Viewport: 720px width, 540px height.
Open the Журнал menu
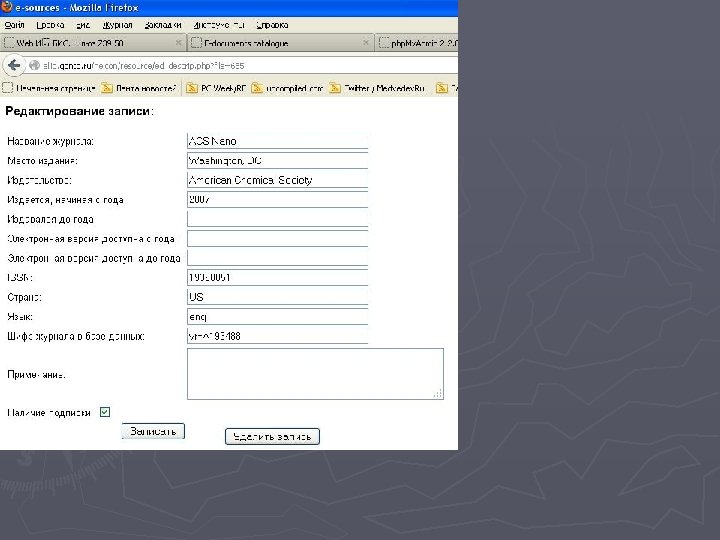pyautogui.click(x=117, y=25)
